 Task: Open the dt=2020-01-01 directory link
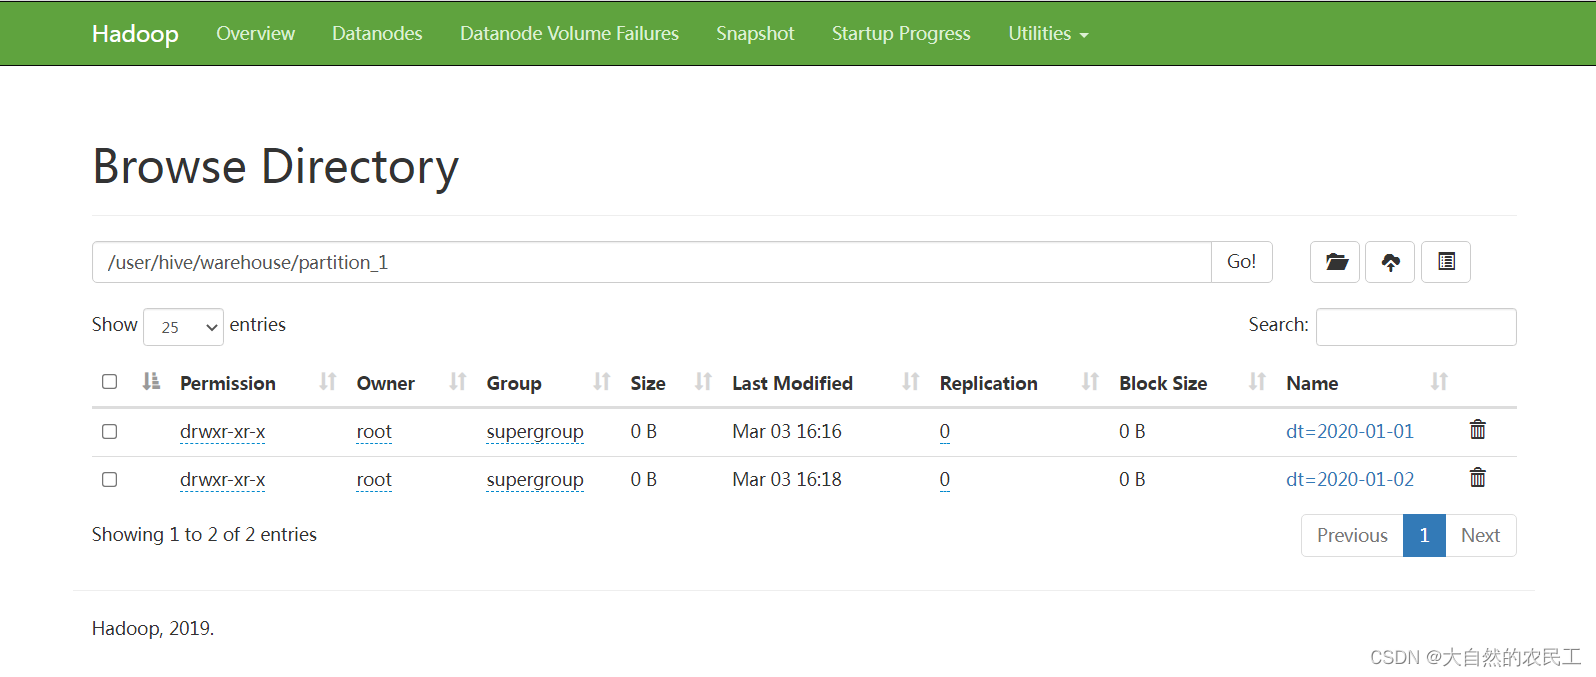click(x=1350, y=431)
